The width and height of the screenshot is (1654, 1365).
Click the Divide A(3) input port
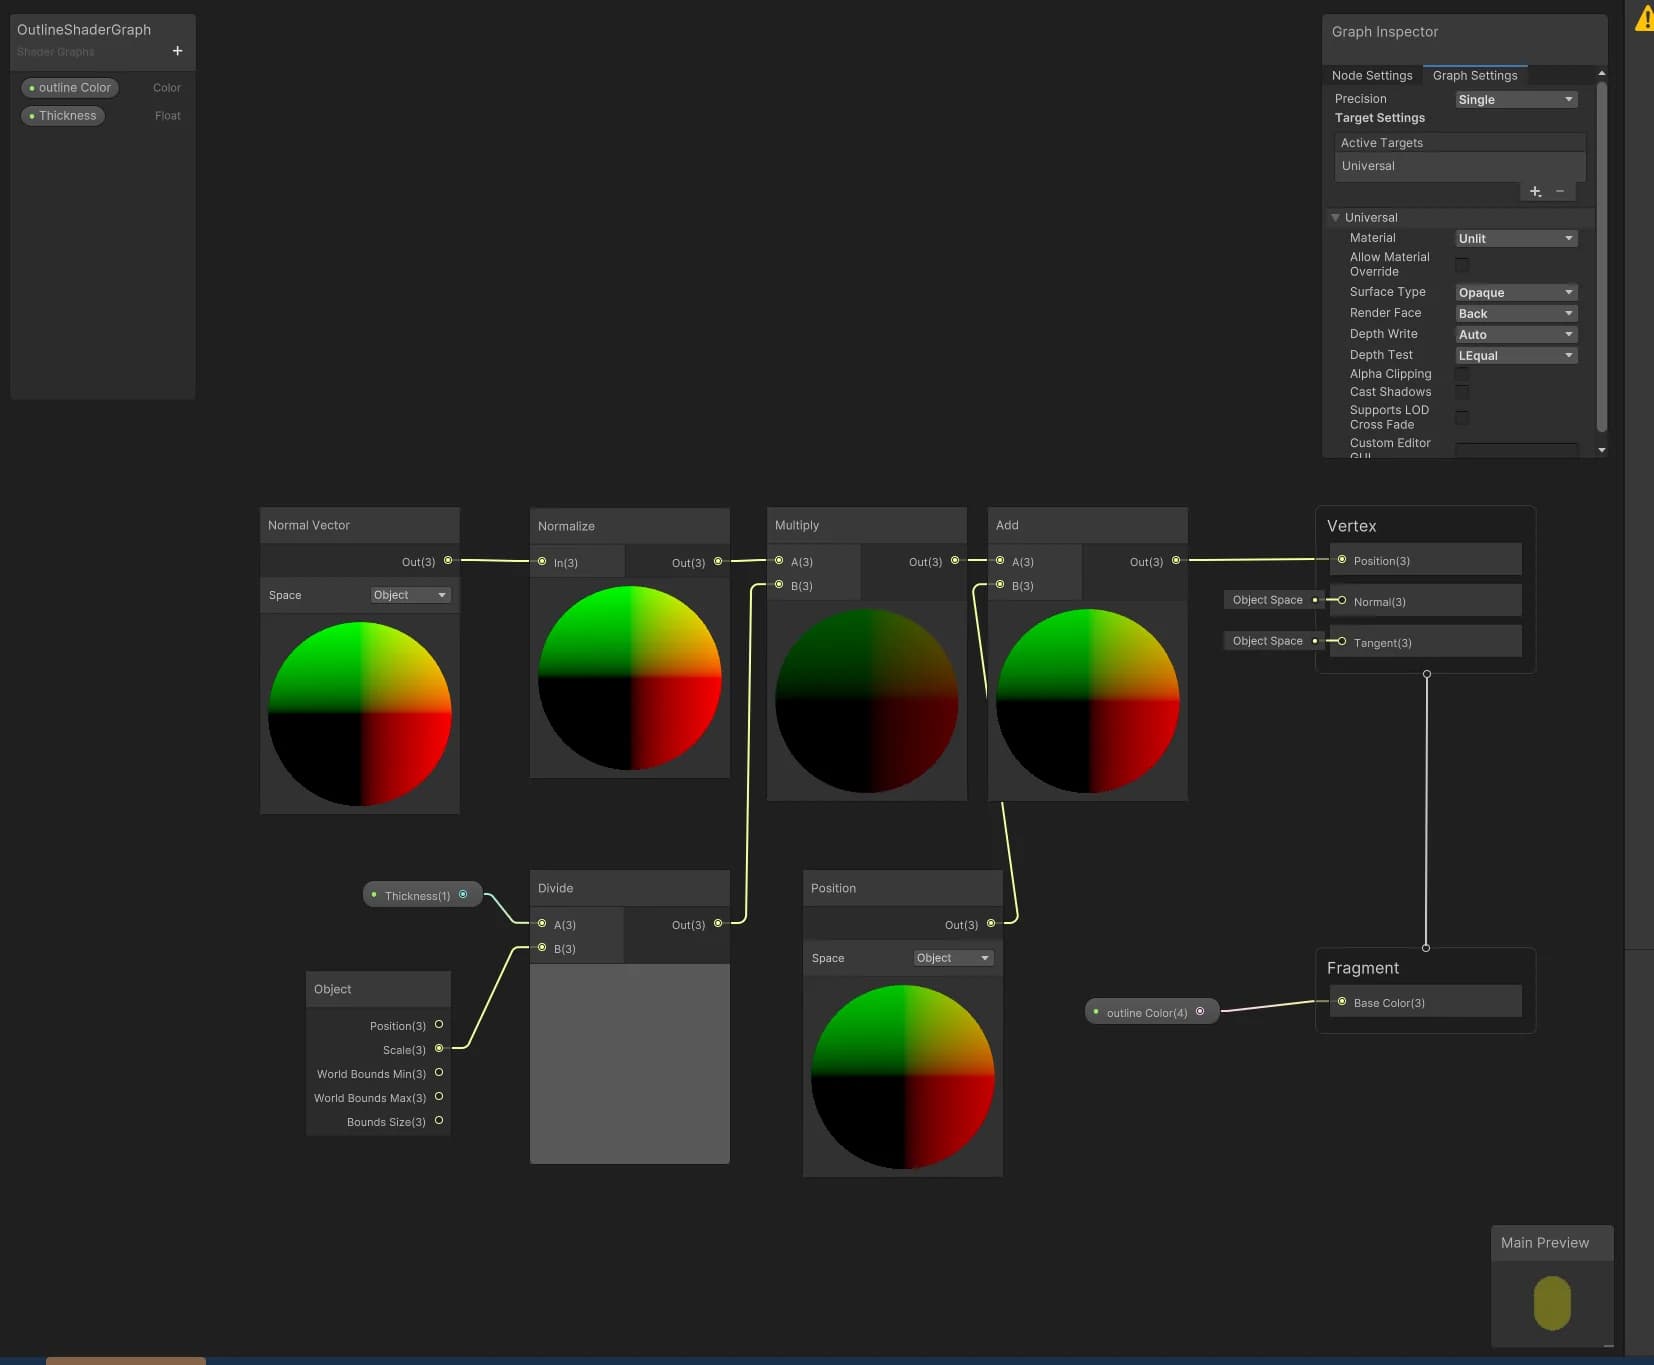pos(542,924)
